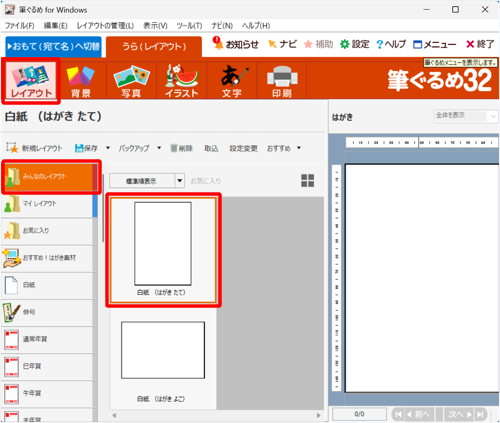Viewport: 500px width, 423px height.
Task: Click the 取込 import button
Action: (211, 148)
